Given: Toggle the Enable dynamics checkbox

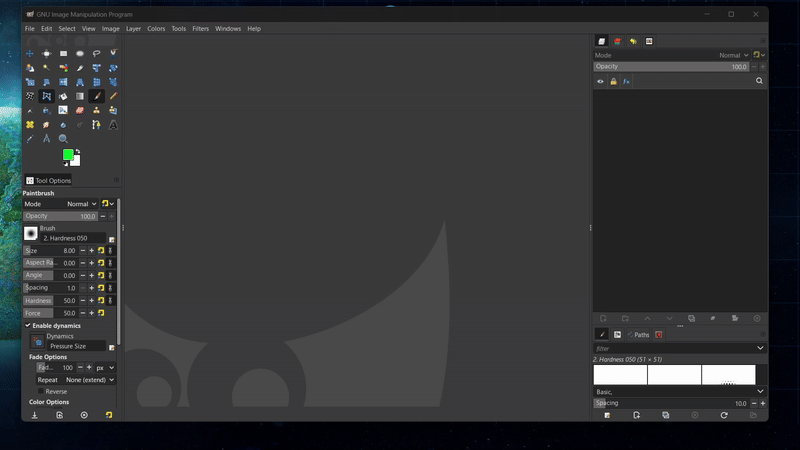Looking at the screenshot, I should tap(28, 326).
